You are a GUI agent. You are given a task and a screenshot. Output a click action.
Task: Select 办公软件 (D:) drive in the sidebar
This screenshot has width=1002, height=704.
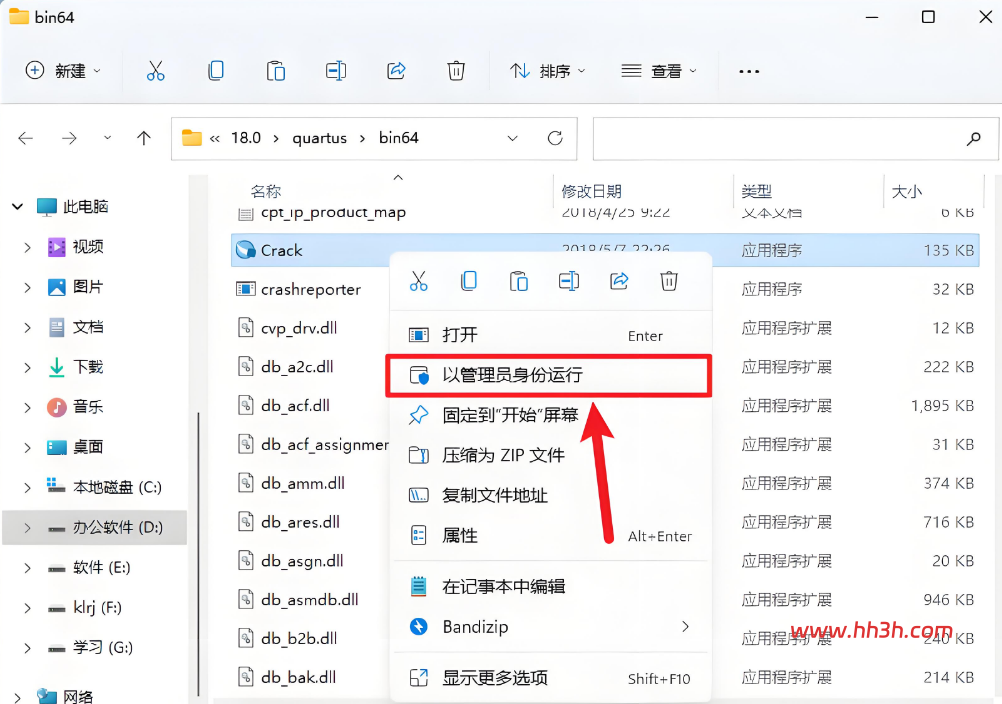(x=95, y=528)
